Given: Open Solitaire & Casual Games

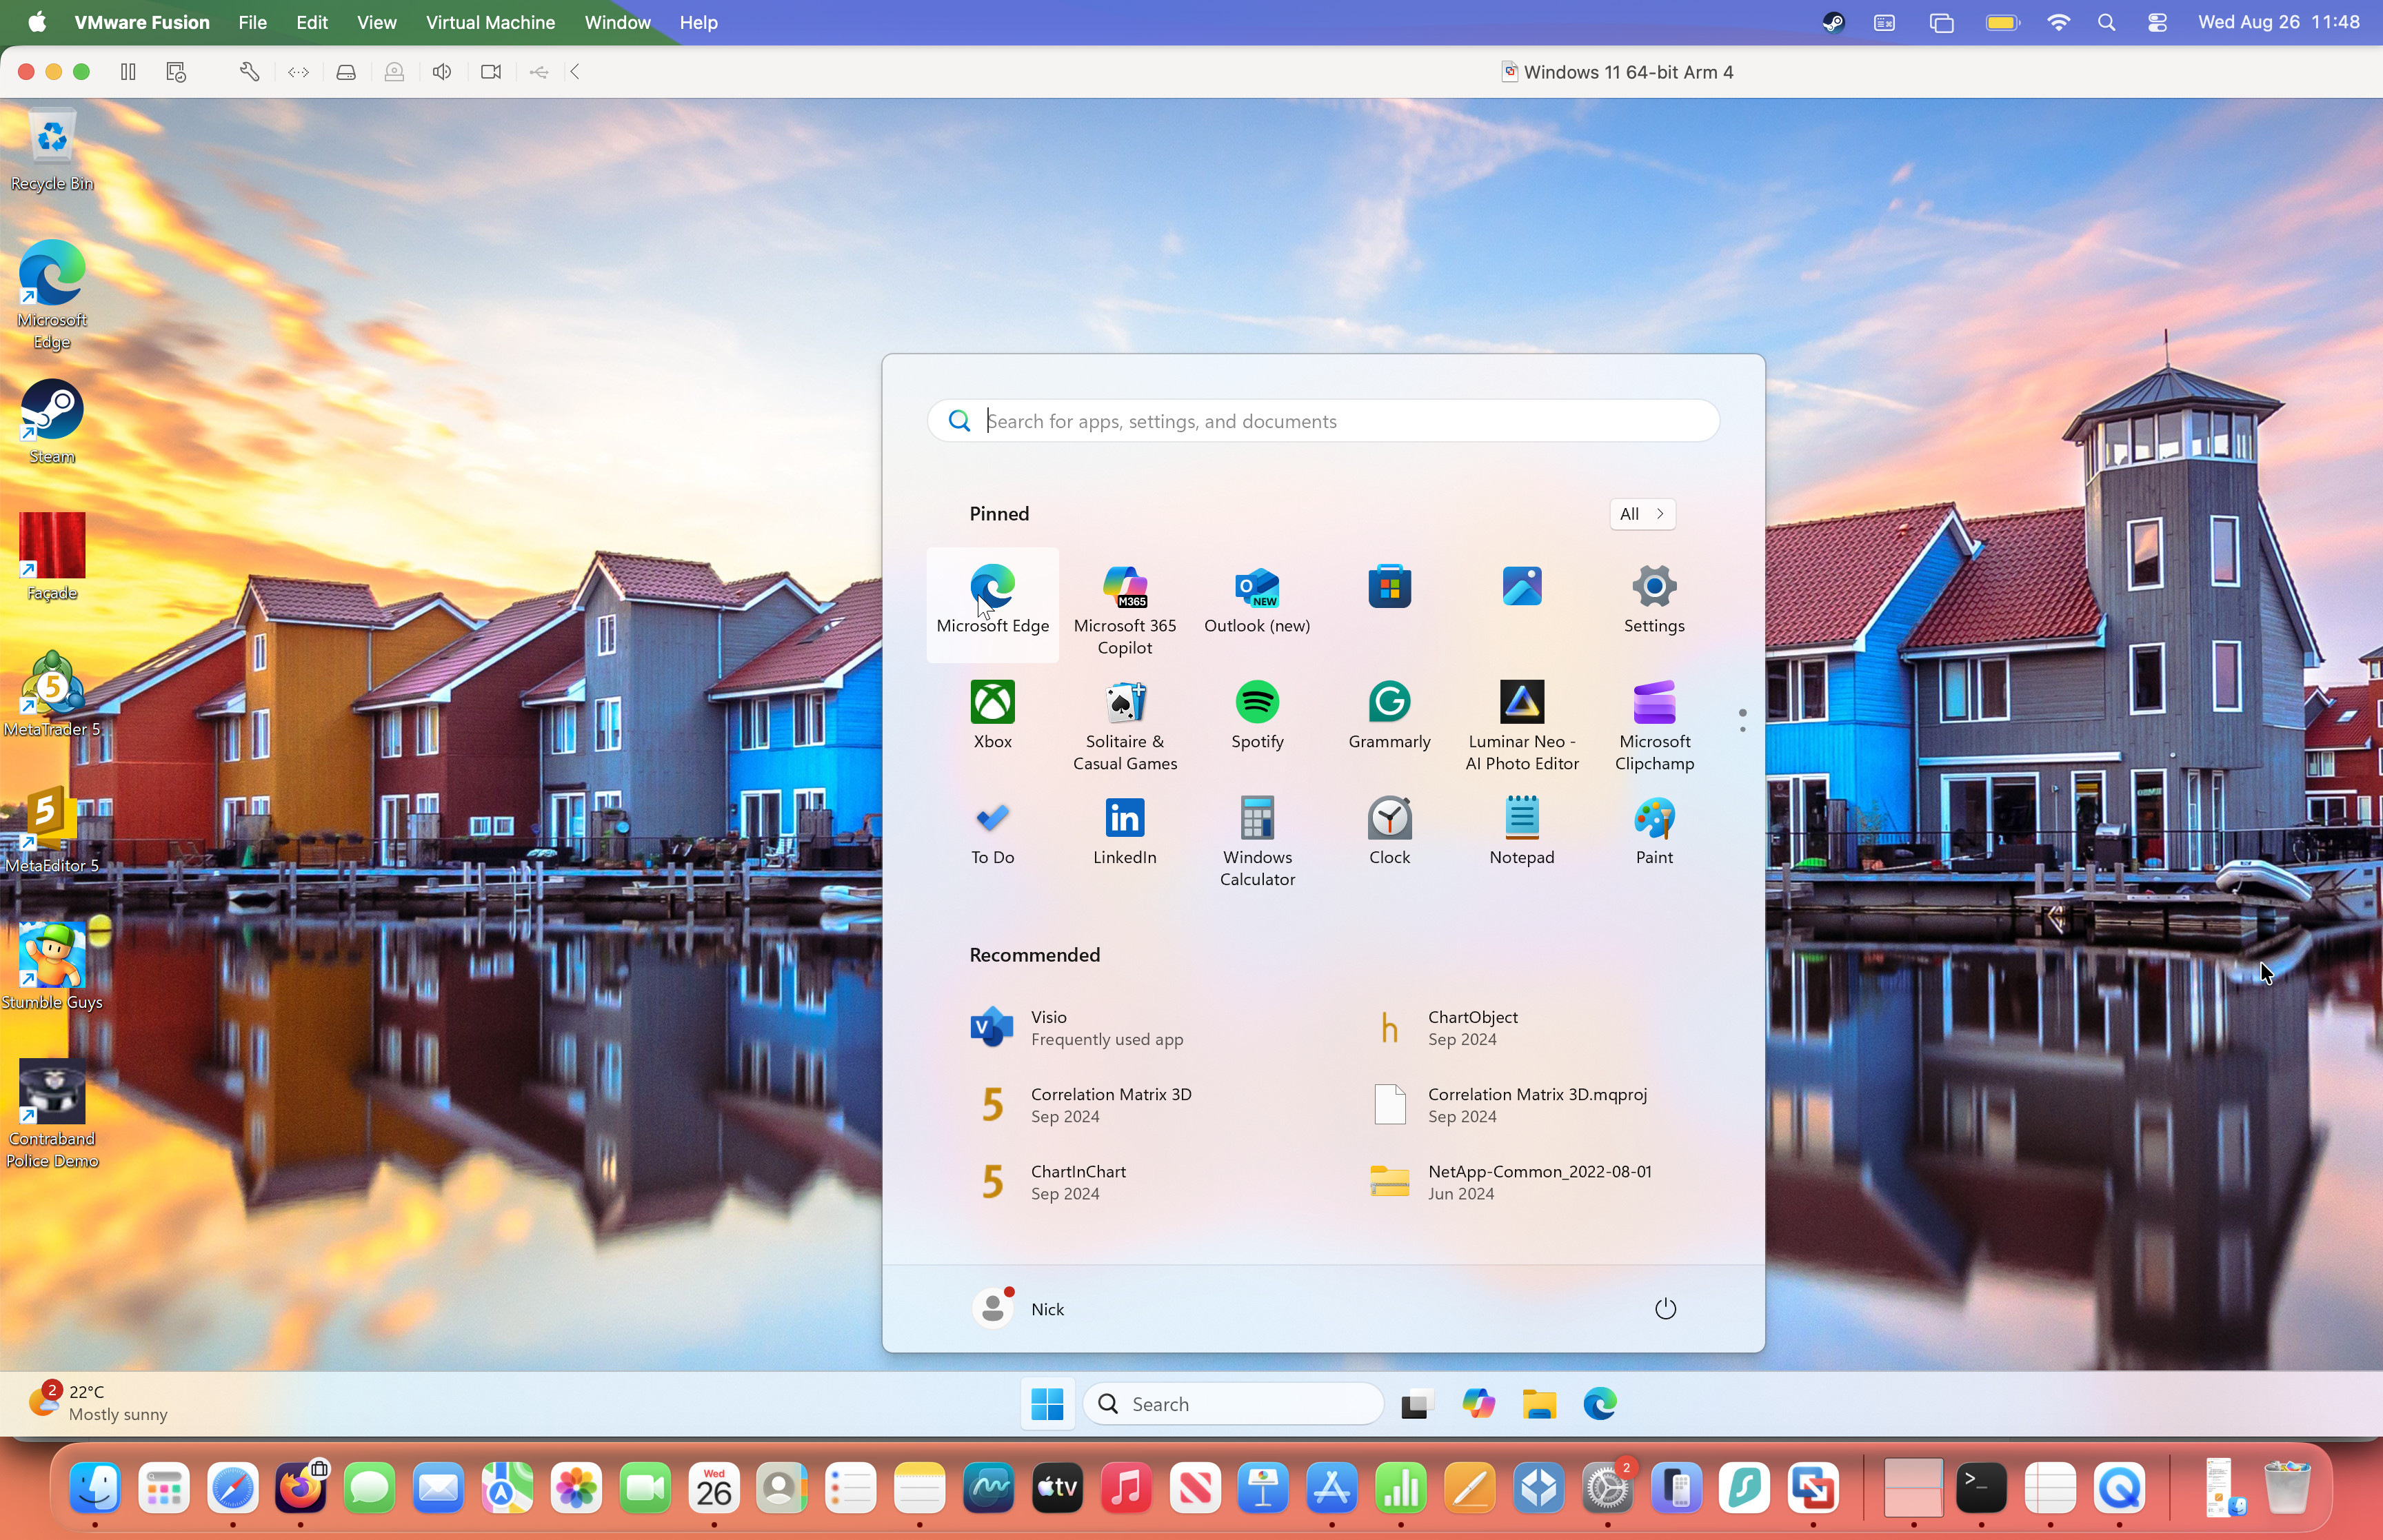Looking at the screenshot, I should pos(1124,726).
